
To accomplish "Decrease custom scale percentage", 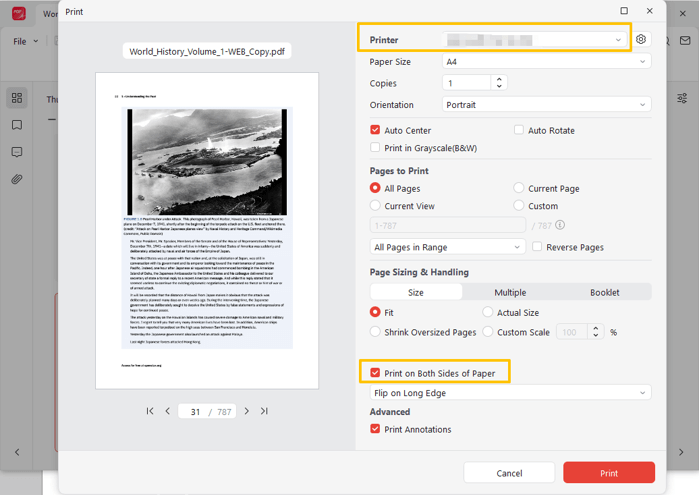I will (596, 335).
